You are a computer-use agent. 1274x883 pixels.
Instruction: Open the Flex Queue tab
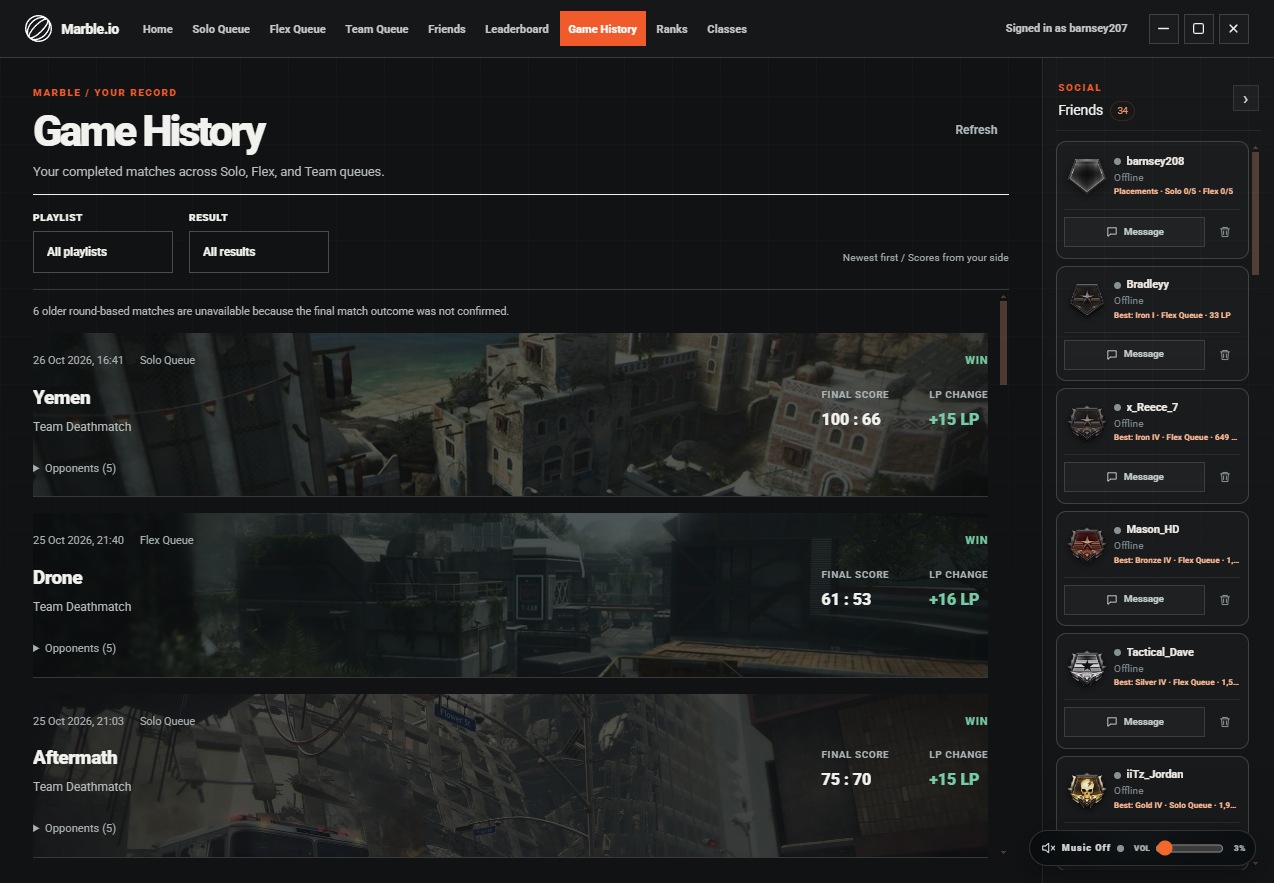point(298,29)
